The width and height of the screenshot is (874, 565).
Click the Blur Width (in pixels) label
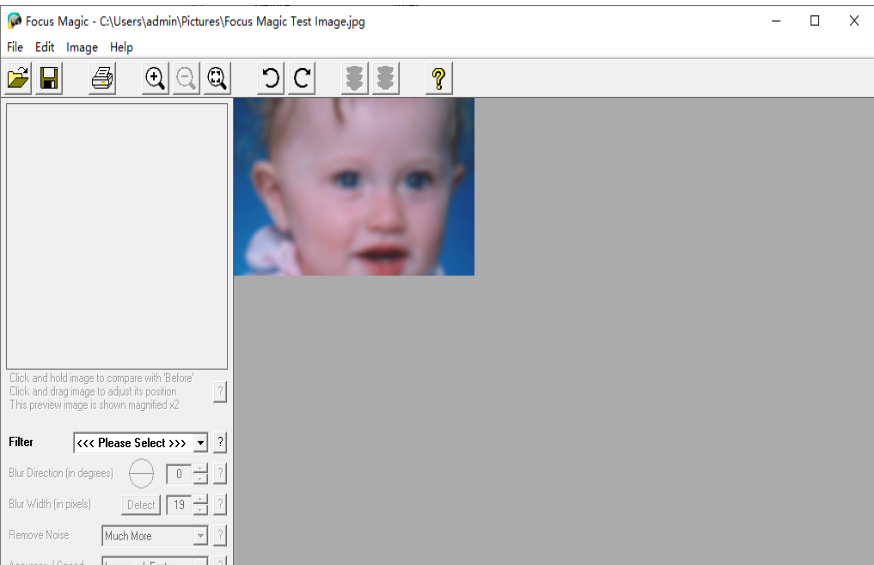(x=50, y=504)
